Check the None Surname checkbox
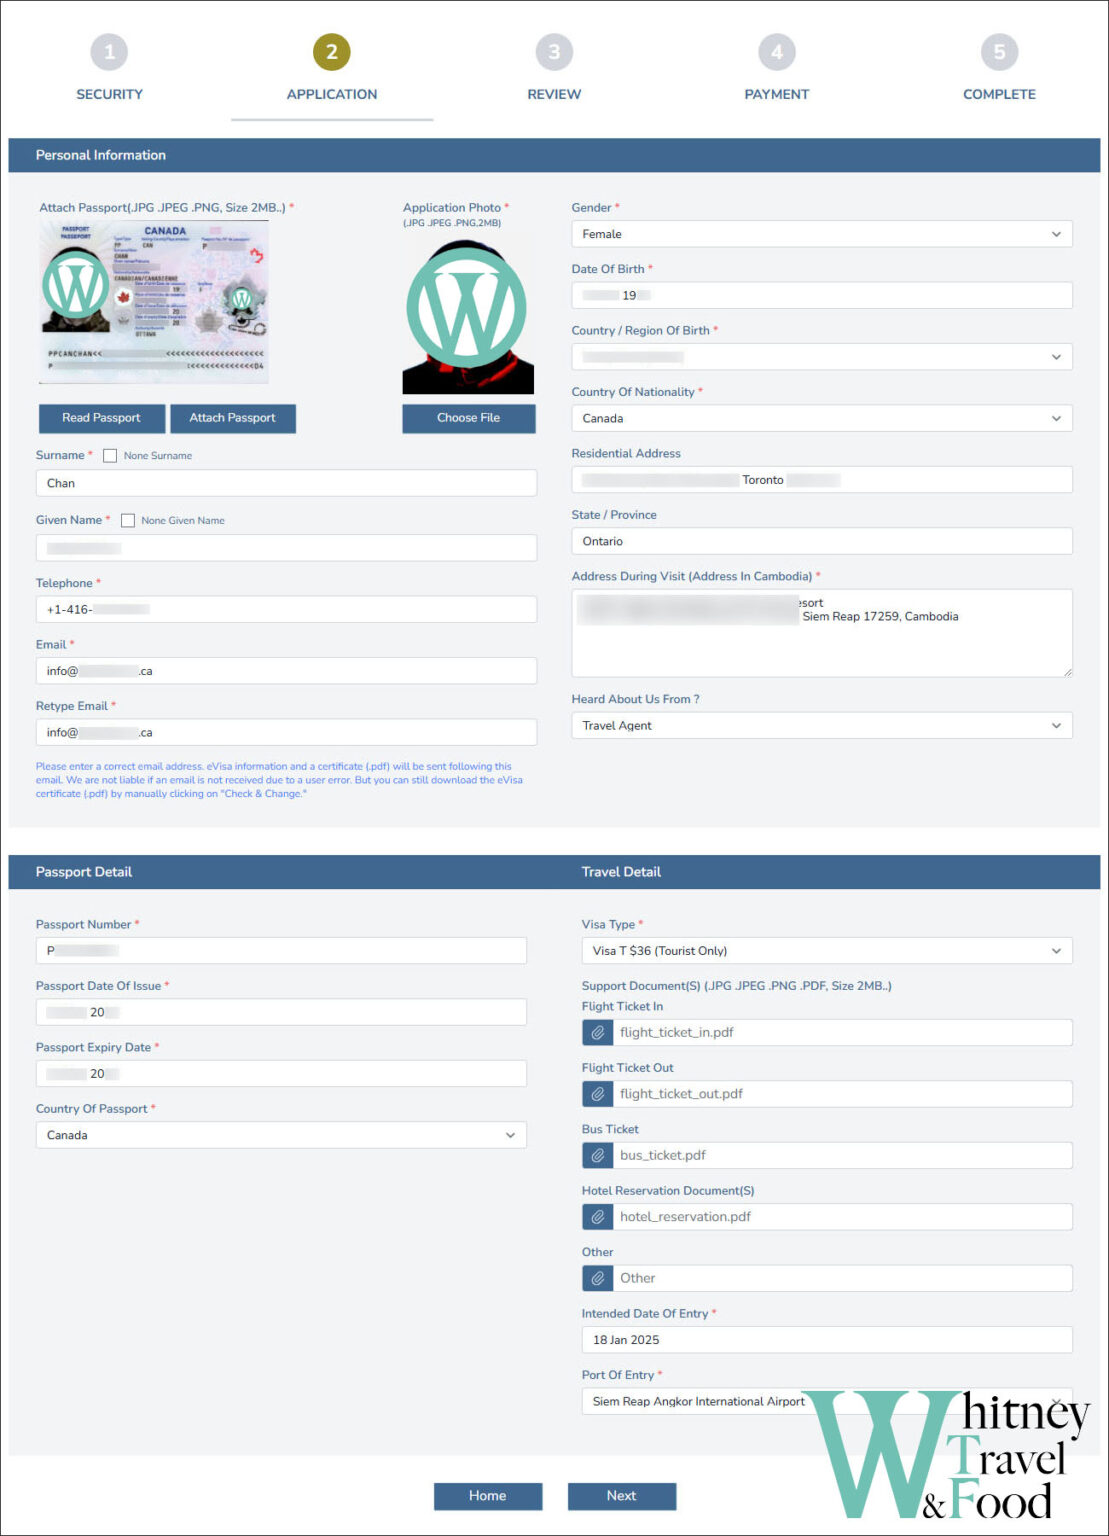1109x1536 pixels. (x=110, y=456)
